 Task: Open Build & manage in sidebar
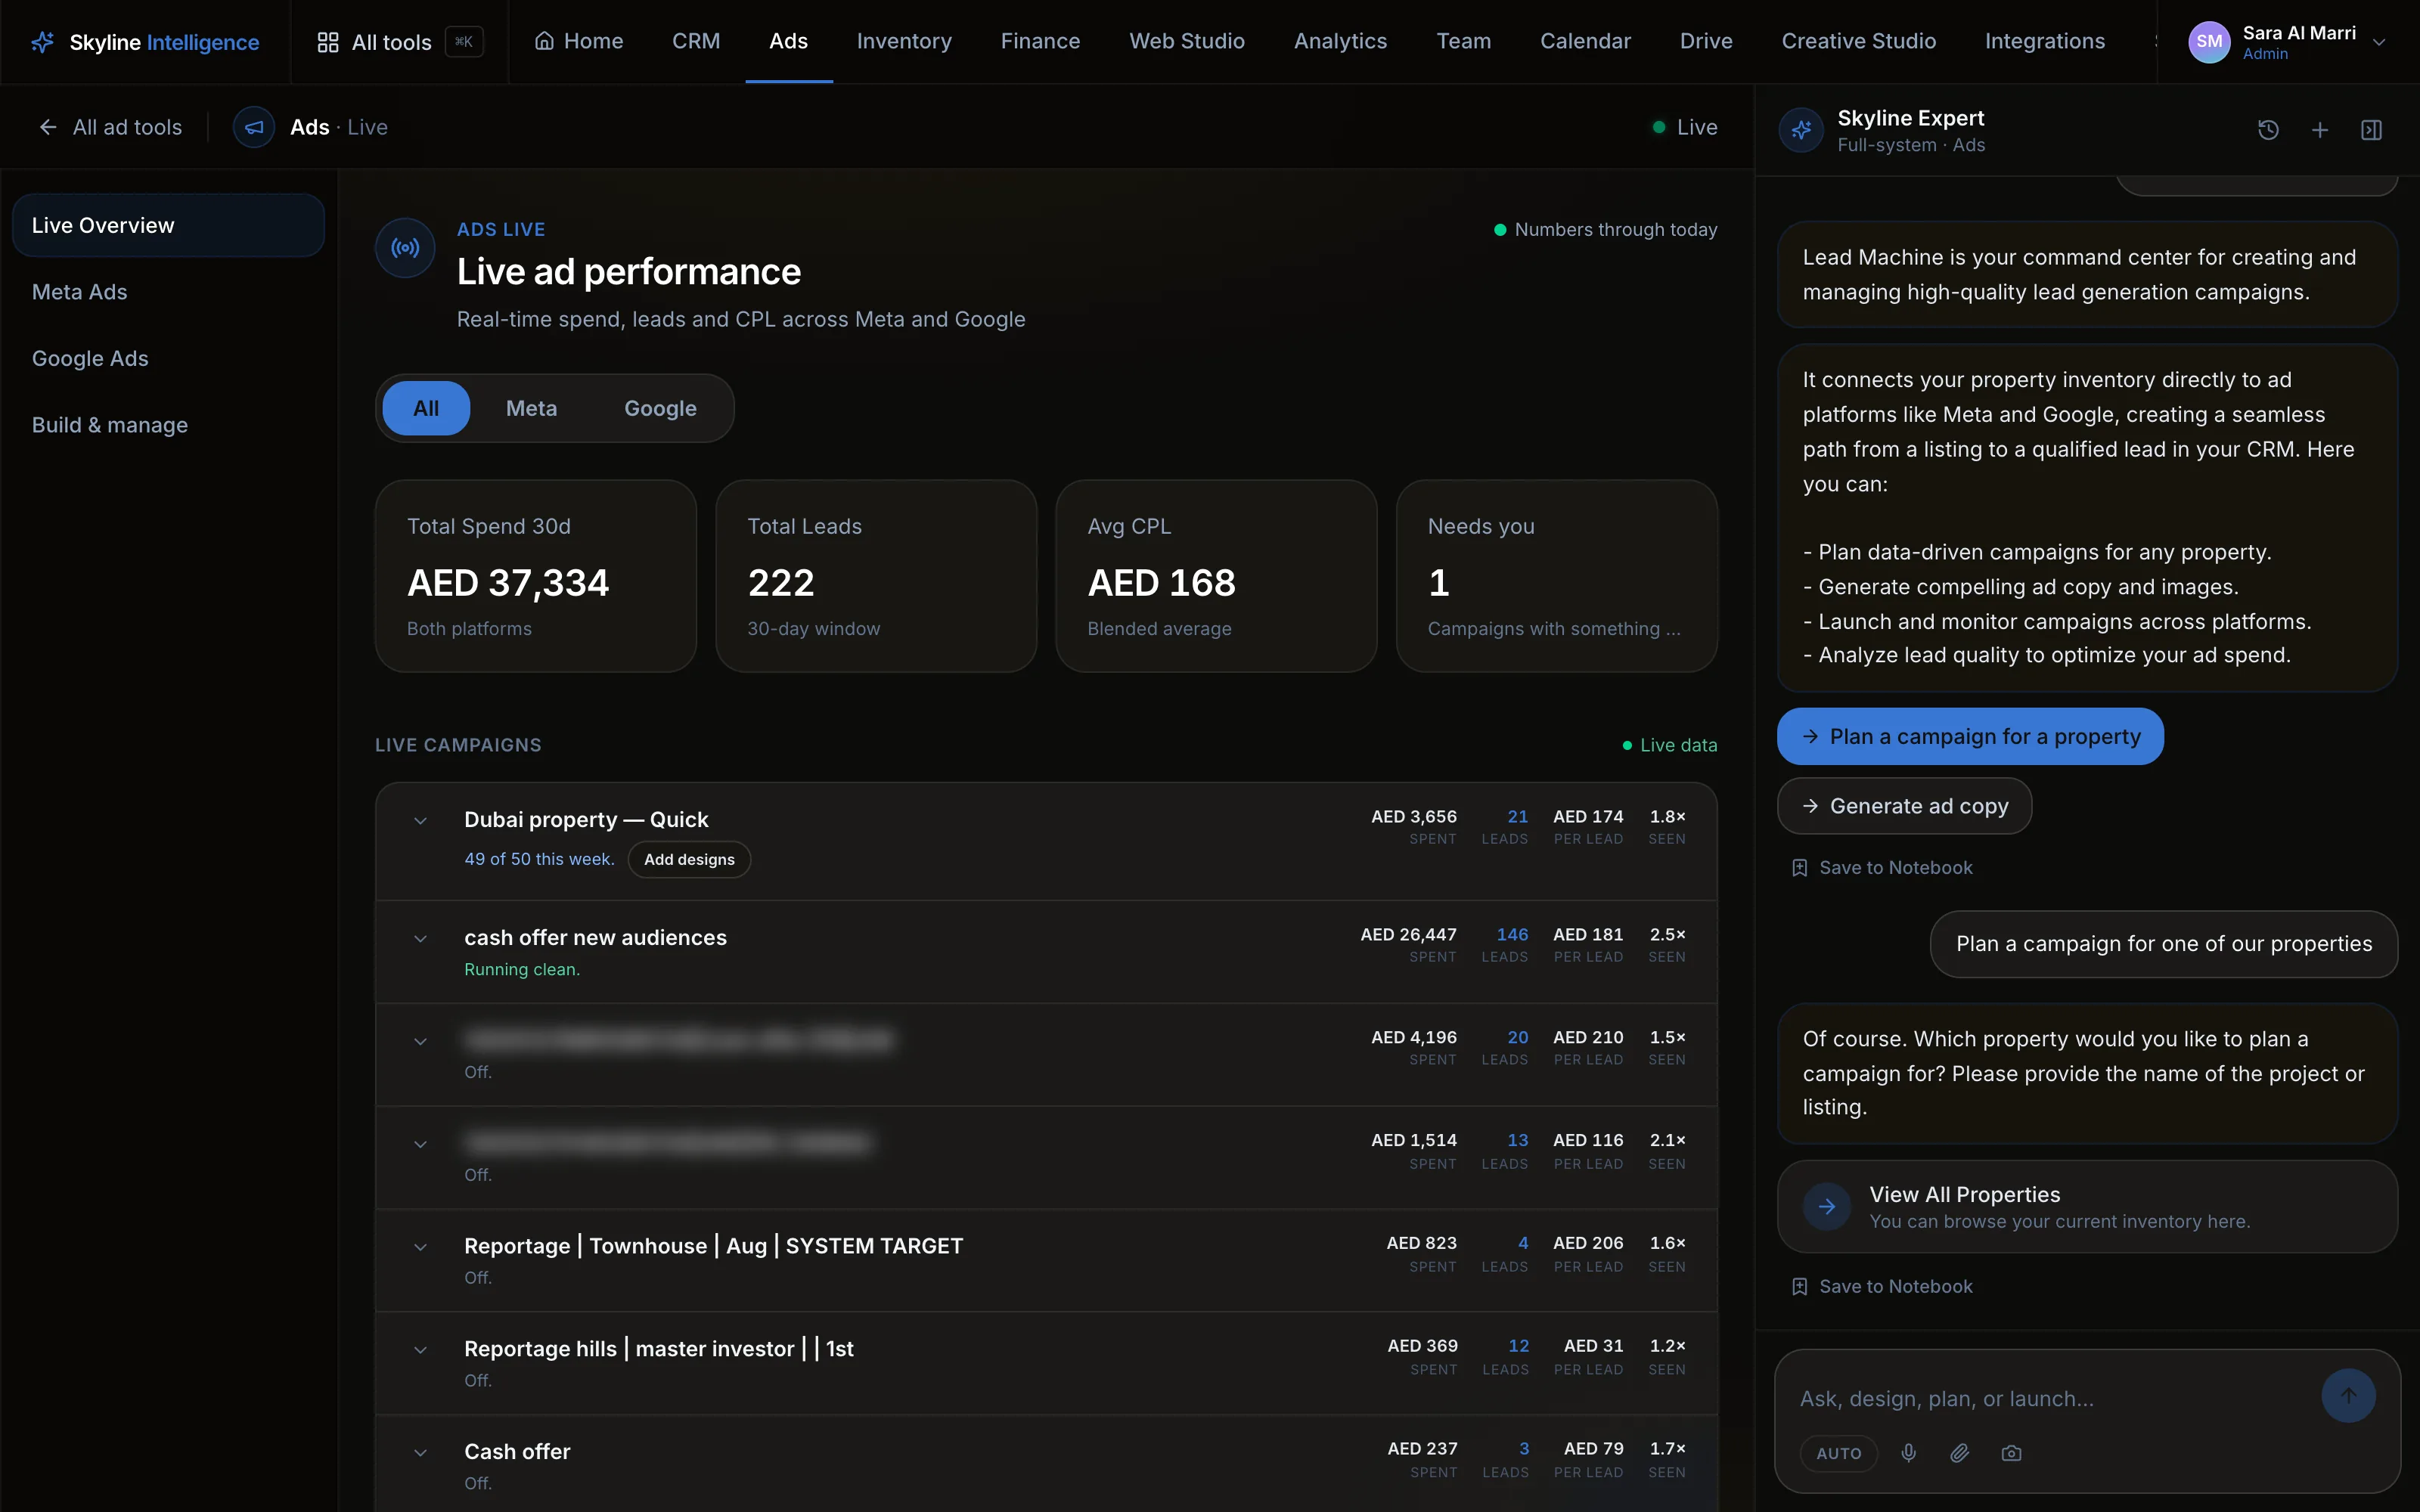(x=168, y=425)
